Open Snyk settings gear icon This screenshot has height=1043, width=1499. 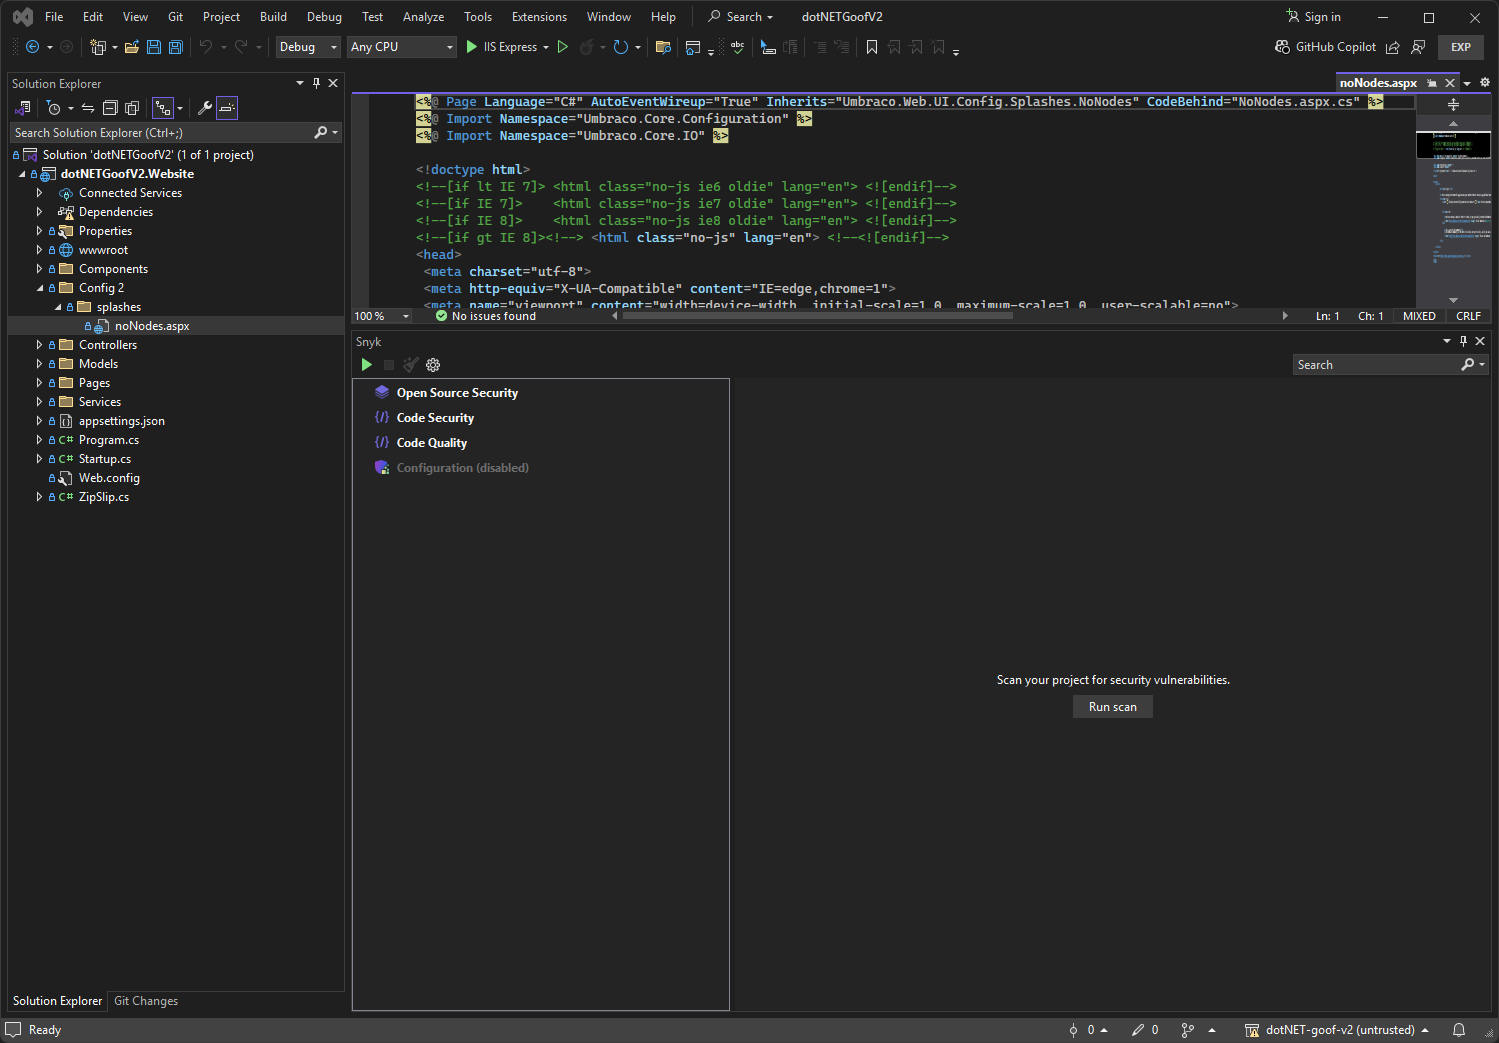tap(433, 365)
